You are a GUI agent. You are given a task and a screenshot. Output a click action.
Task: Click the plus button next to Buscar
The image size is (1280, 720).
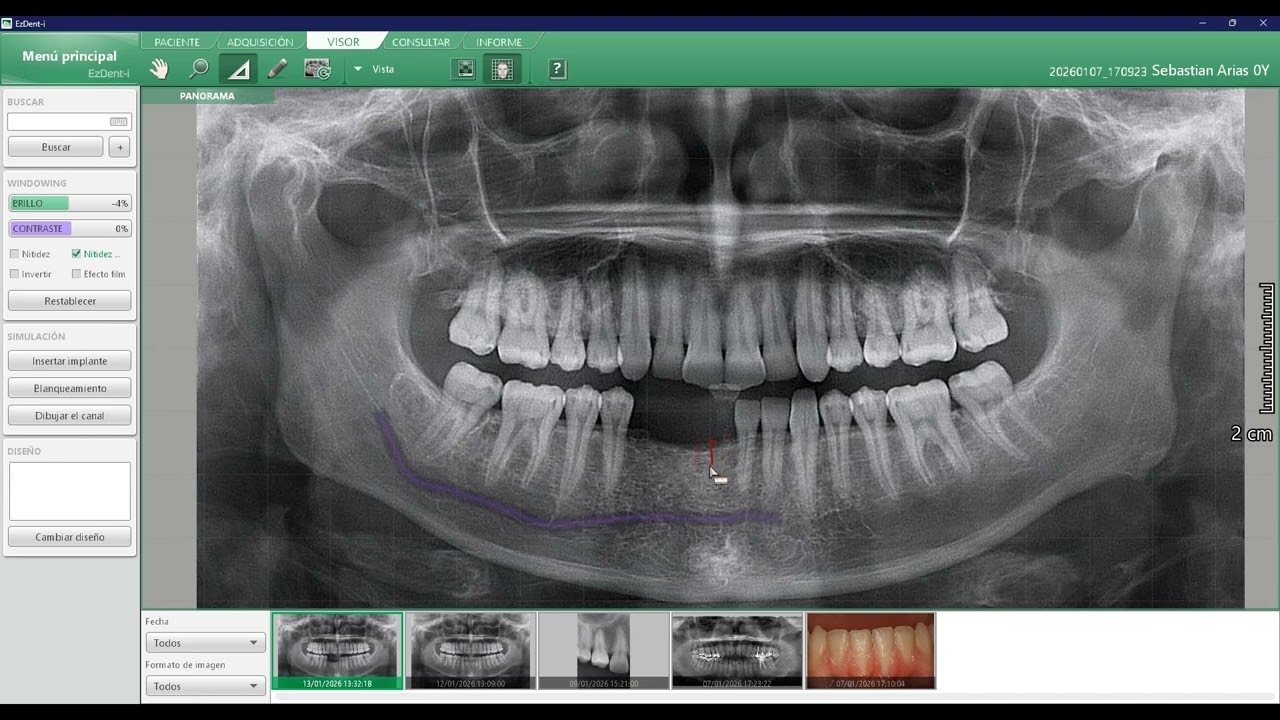tap(120, 147)
